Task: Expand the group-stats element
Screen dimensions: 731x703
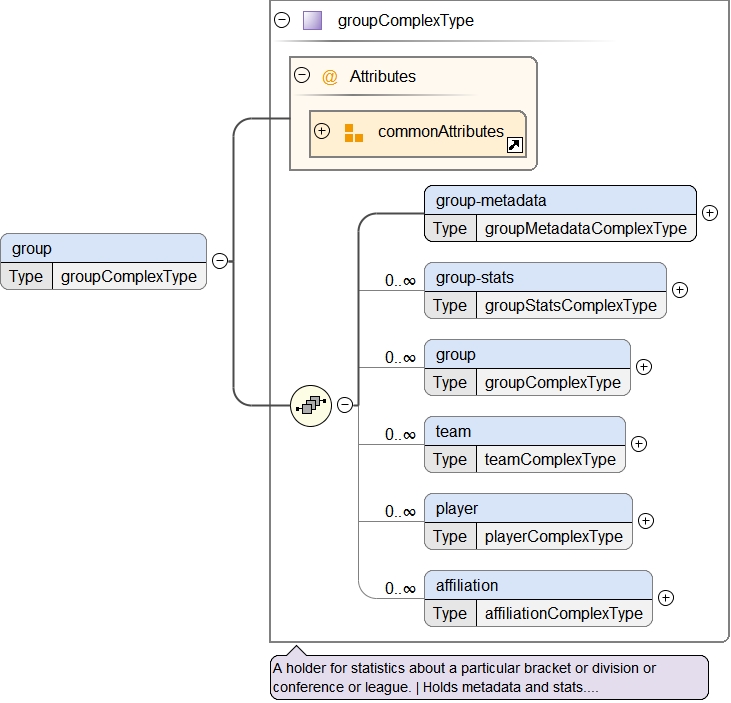Action: click(679, 290)
